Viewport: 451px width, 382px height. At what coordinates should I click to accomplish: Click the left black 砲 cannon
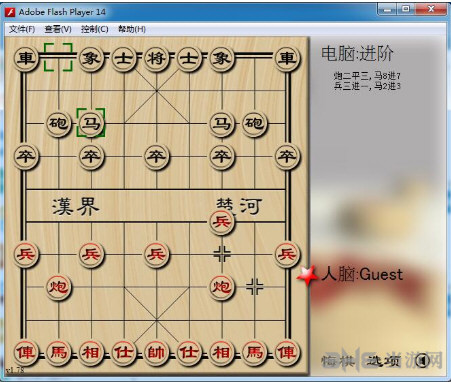click(x=59, y=124)
